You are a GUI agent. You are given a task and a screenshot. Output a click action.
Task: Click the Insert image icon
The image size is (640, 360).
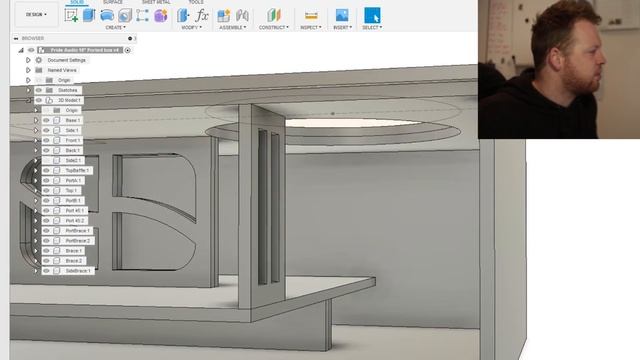pos(342,16)
